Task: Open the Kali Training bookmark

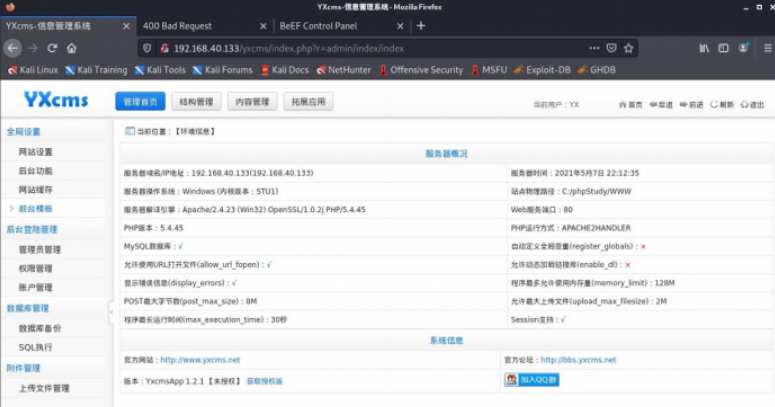Action: (96, 70)
